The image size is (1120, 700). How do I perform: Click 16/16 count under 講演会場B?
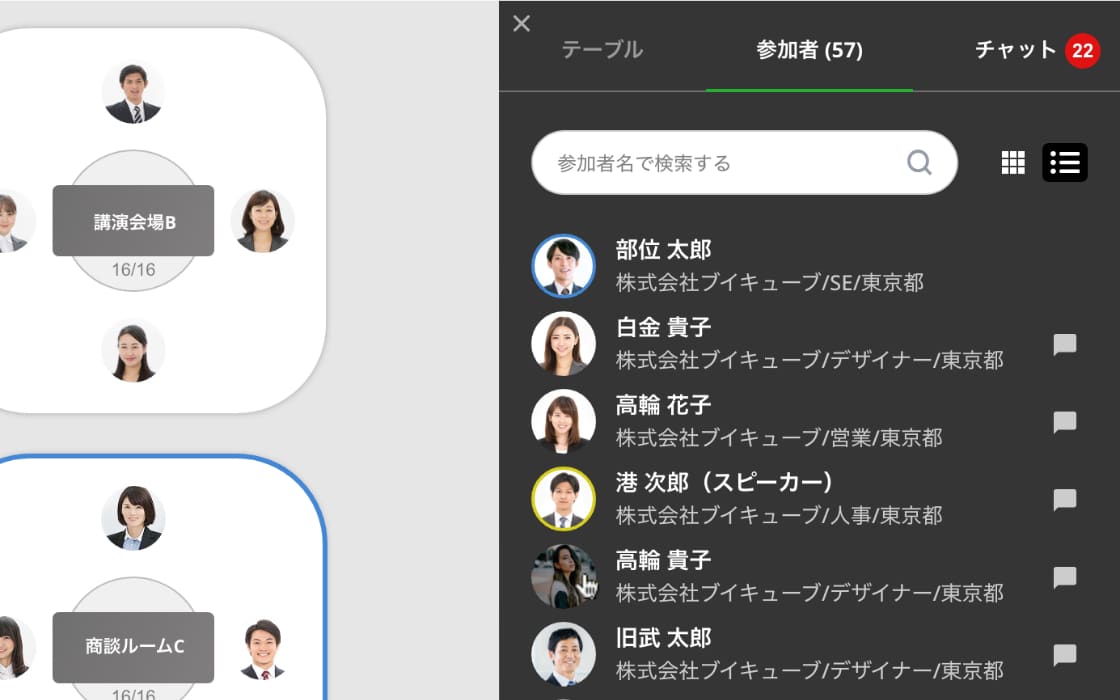[134, 270]
